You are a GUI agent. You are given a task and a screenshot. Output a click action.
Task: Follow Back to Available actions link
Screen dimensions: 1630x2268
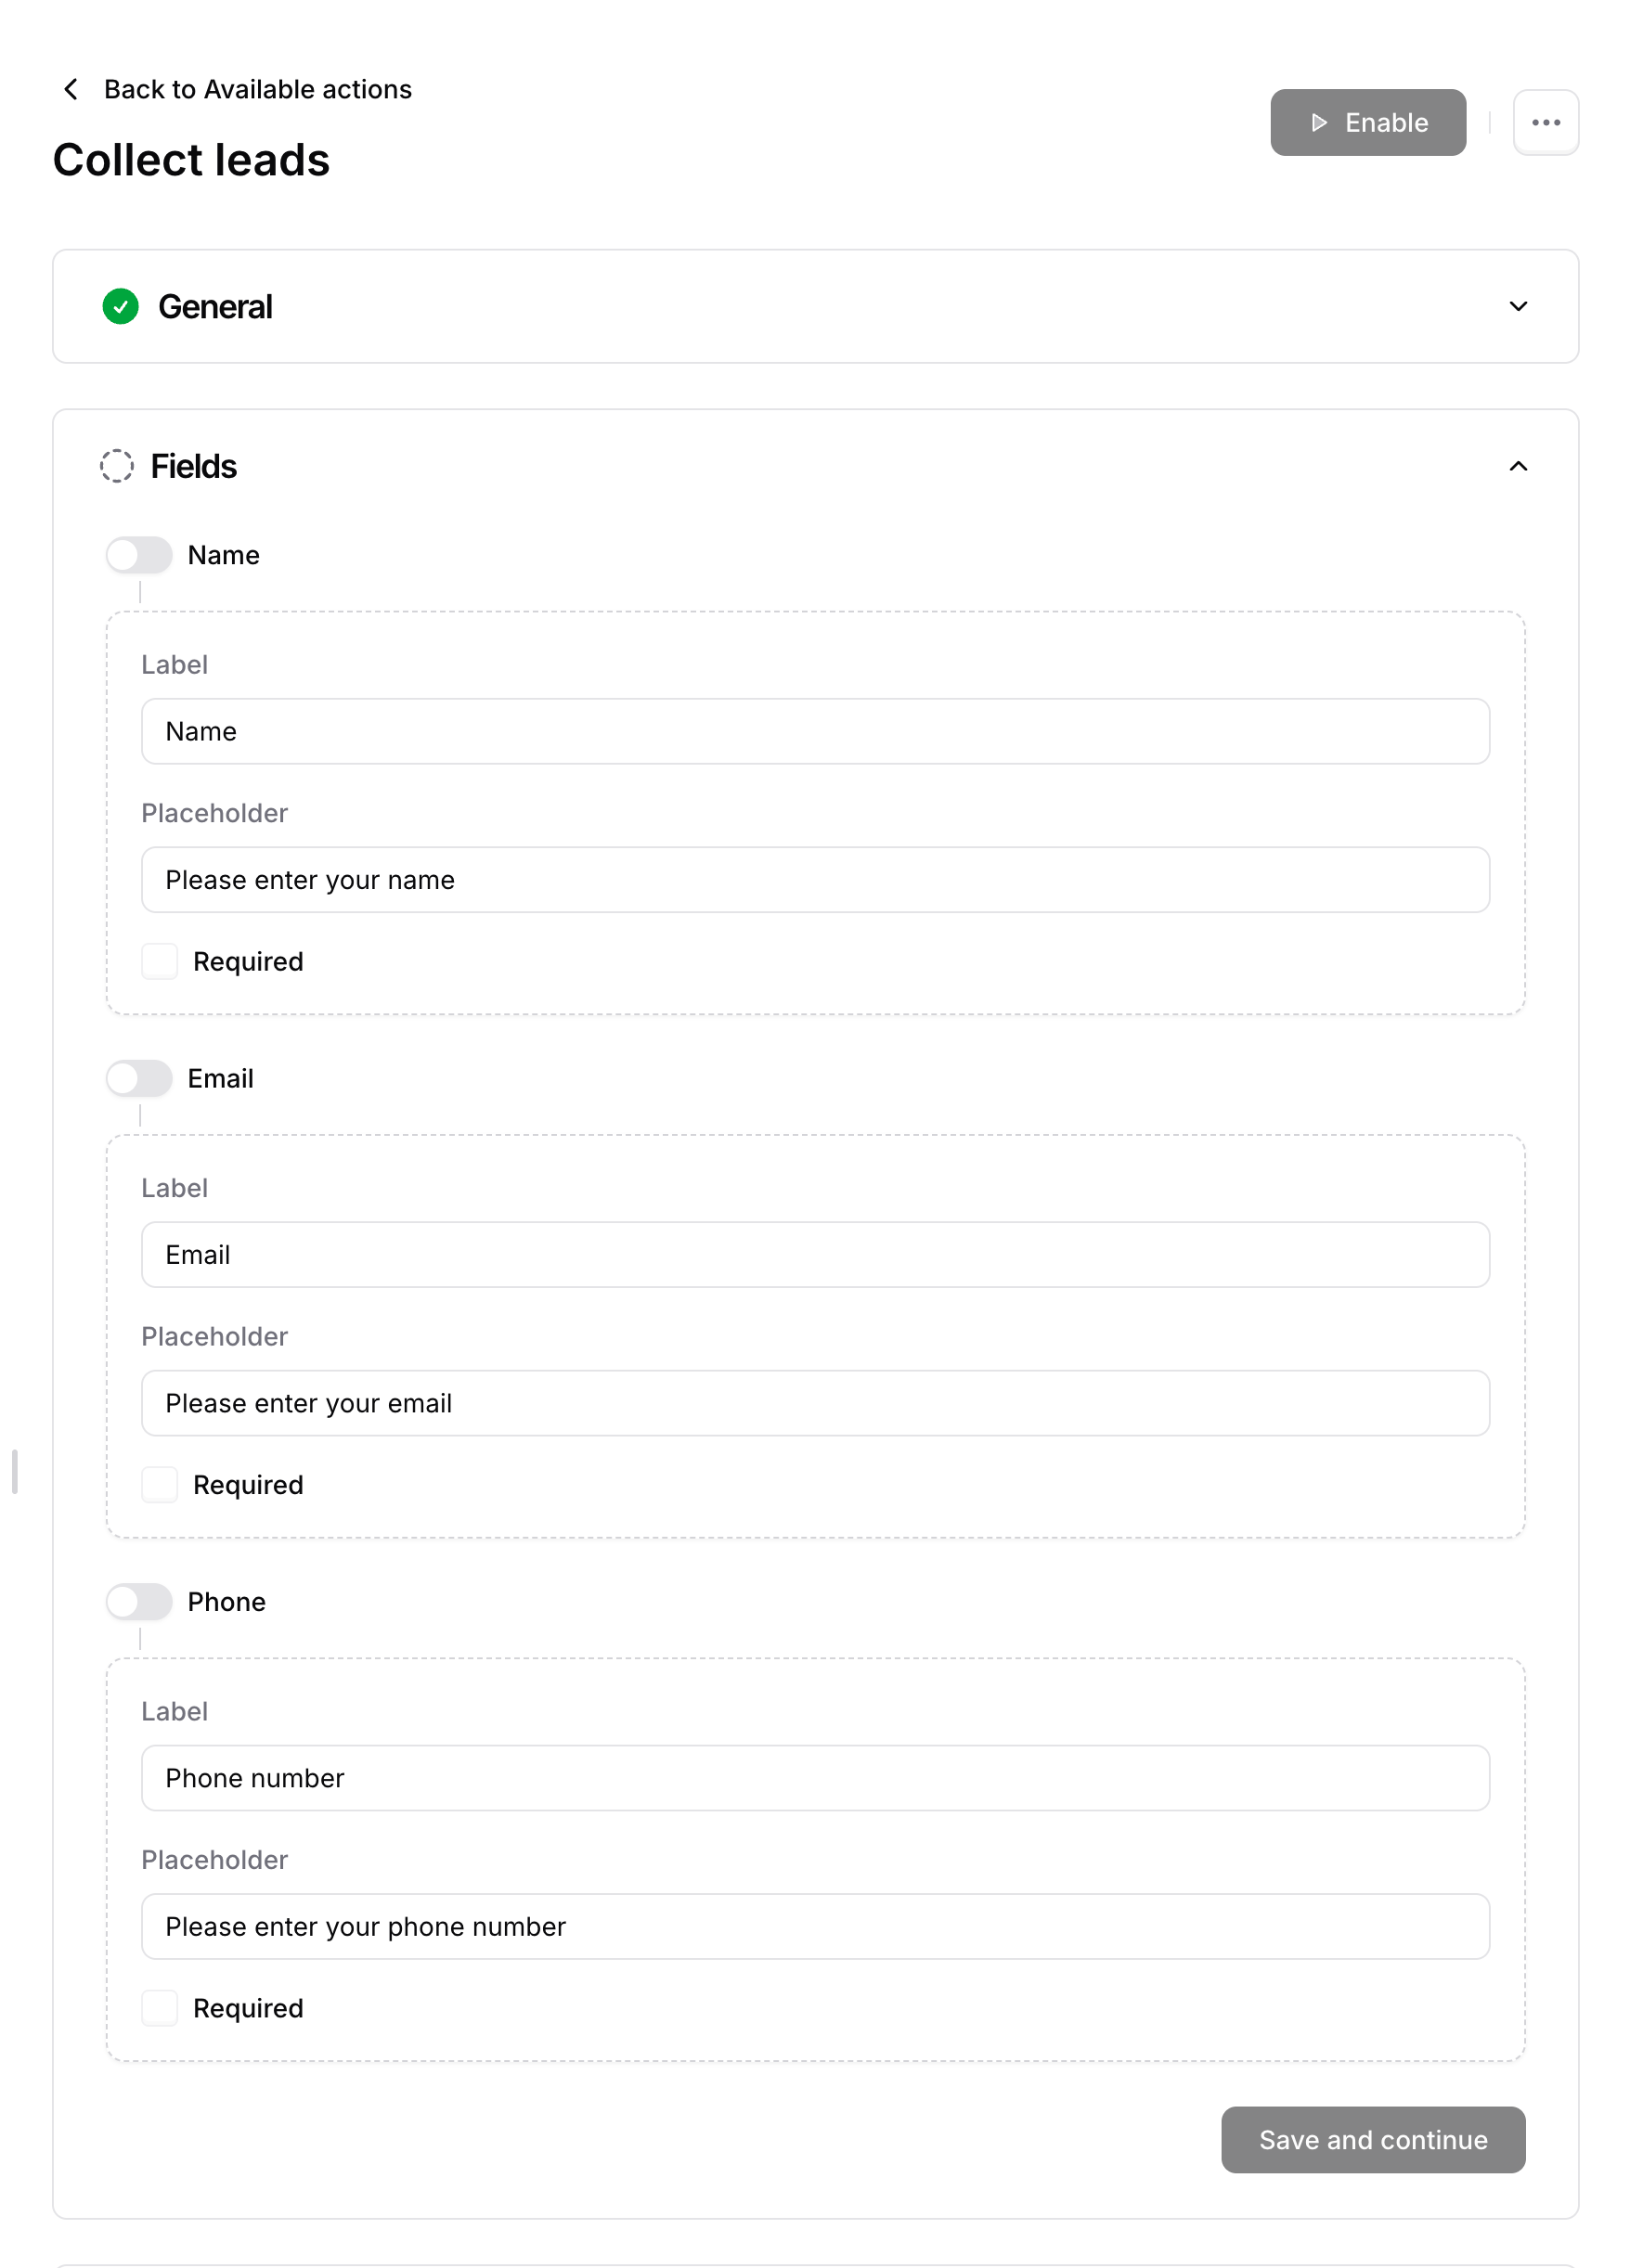(257, 89)
